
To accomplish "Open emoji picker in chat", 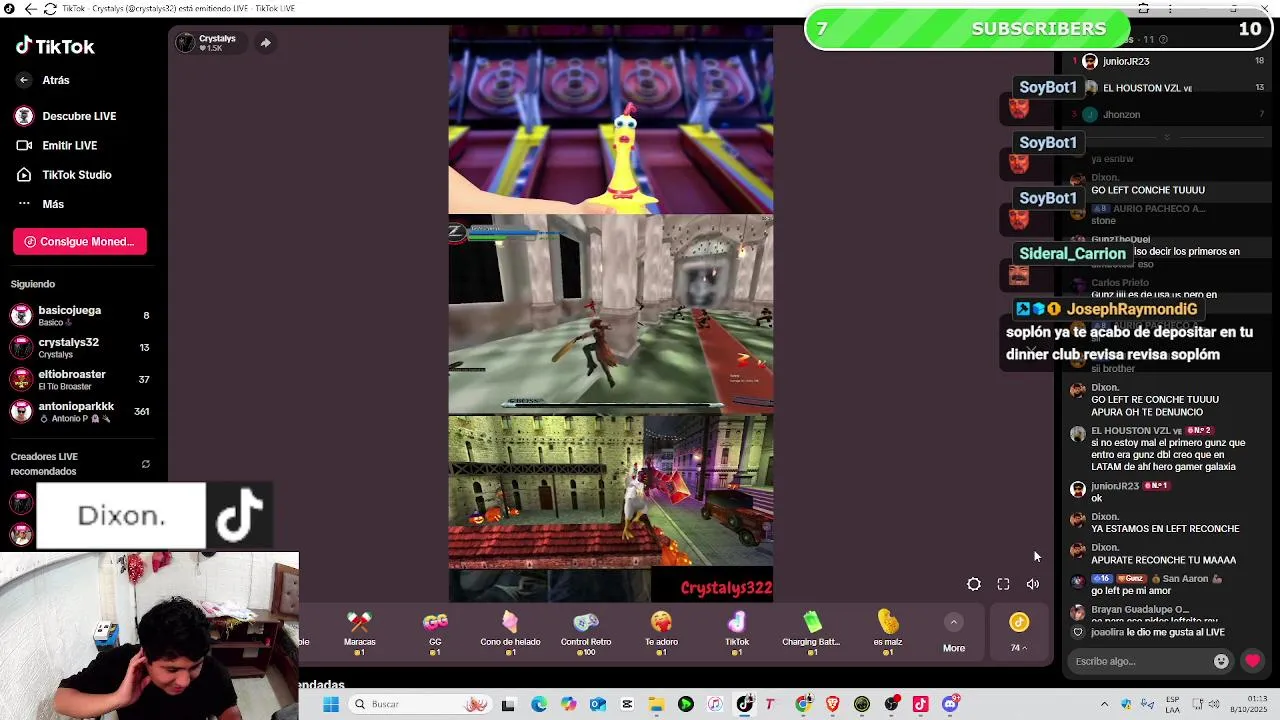I will pos(1221,661).
